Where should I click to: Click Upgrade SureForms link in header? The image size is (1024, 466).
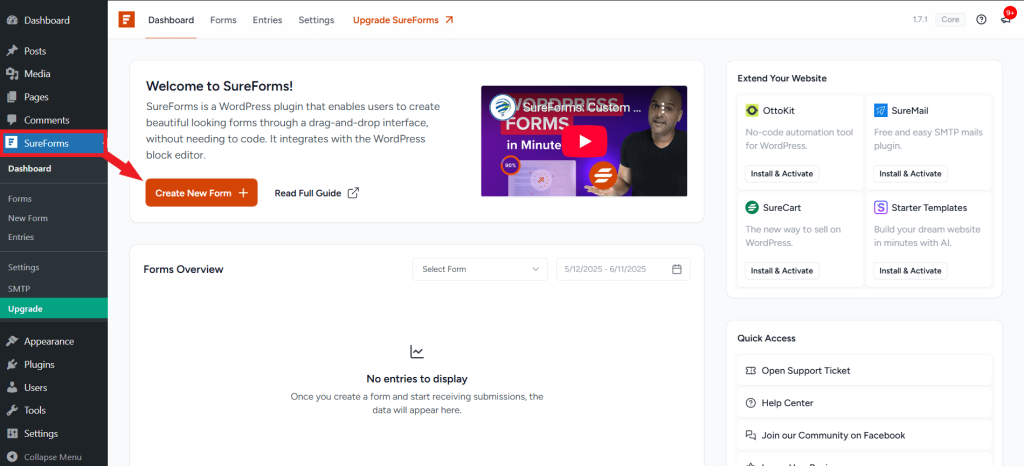click(403, 20)
